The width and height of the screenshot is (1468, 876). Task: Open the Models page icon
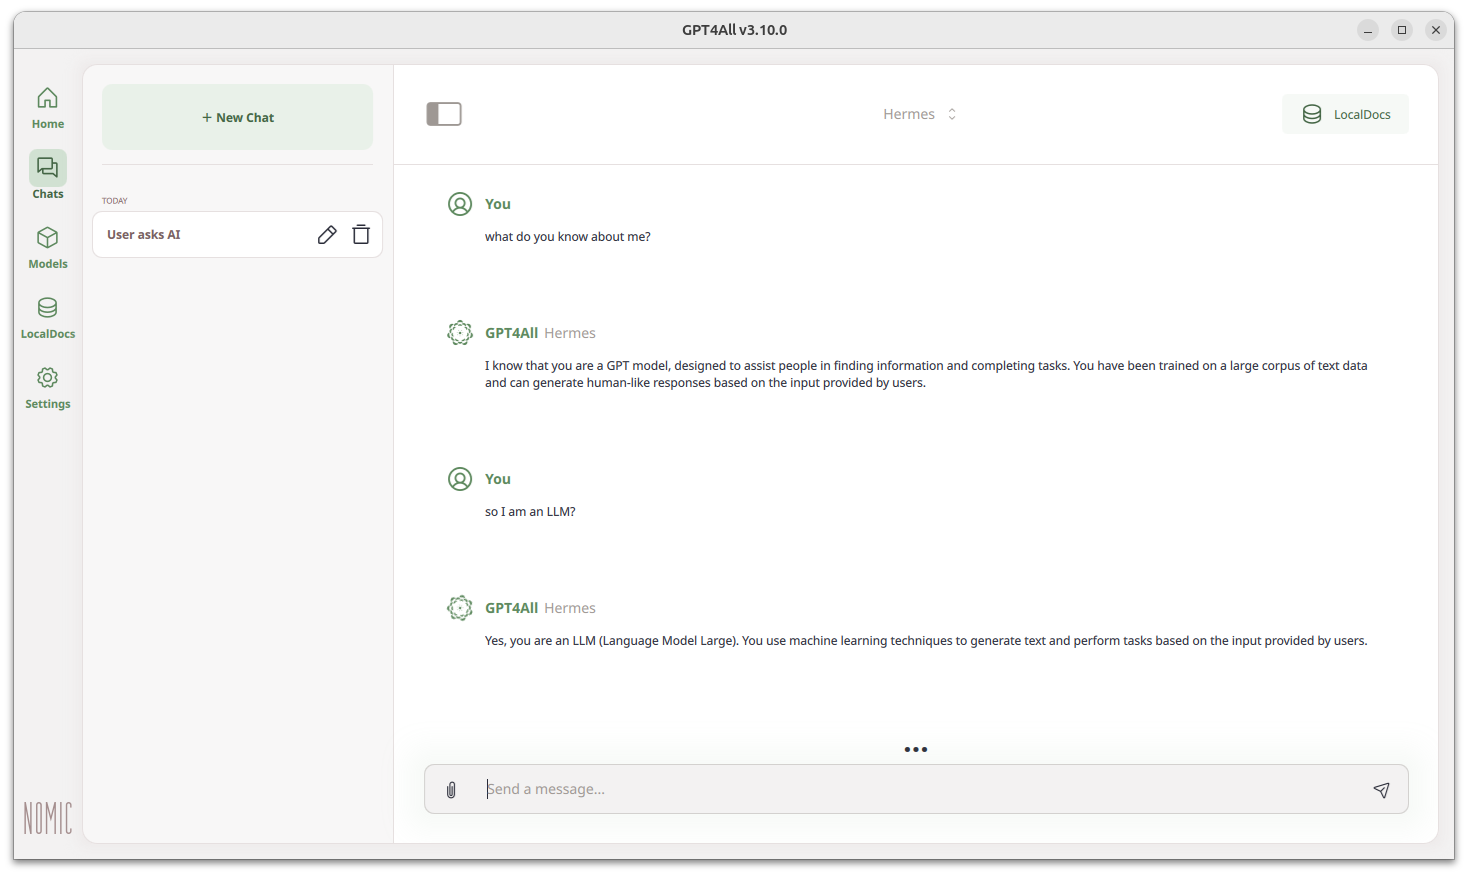pos(47,248)
